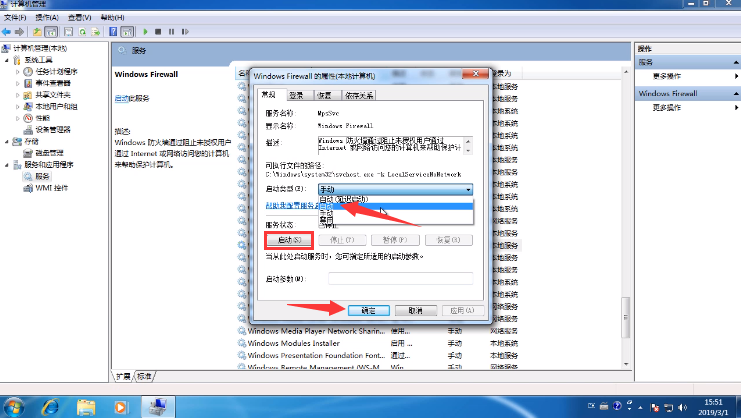This screenshot has height=418, width=741.
Task: Launch Internet Explorer from the taskbar
Action: 50,407
